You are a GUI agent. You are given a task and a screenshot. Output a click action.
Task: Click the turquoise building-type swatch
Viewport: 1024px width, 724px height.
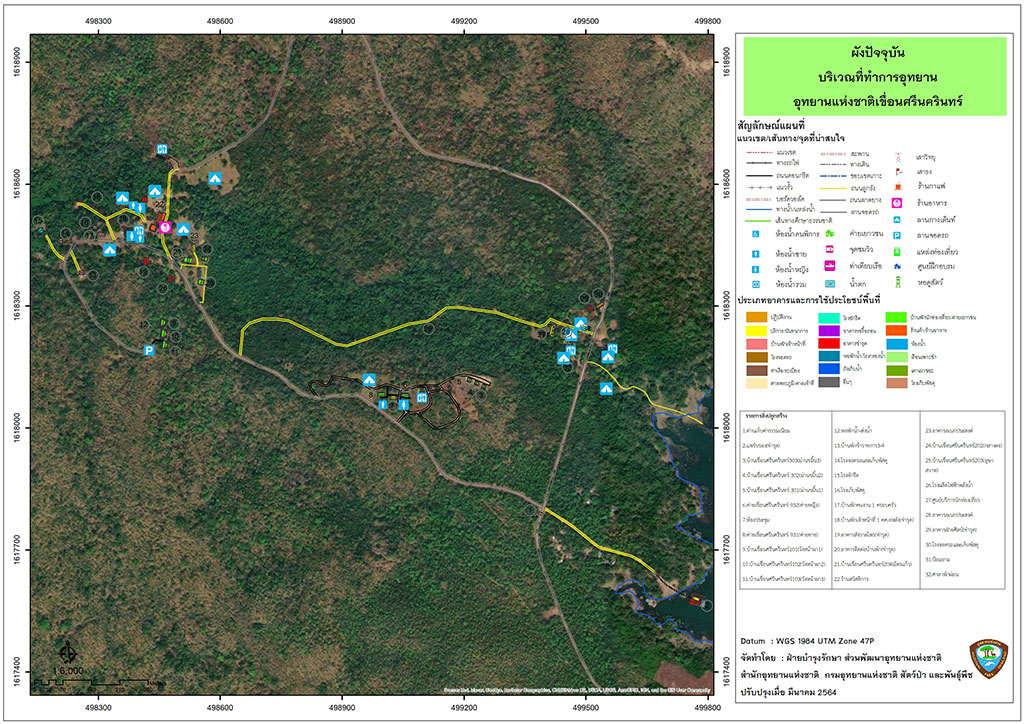point(829,317)
